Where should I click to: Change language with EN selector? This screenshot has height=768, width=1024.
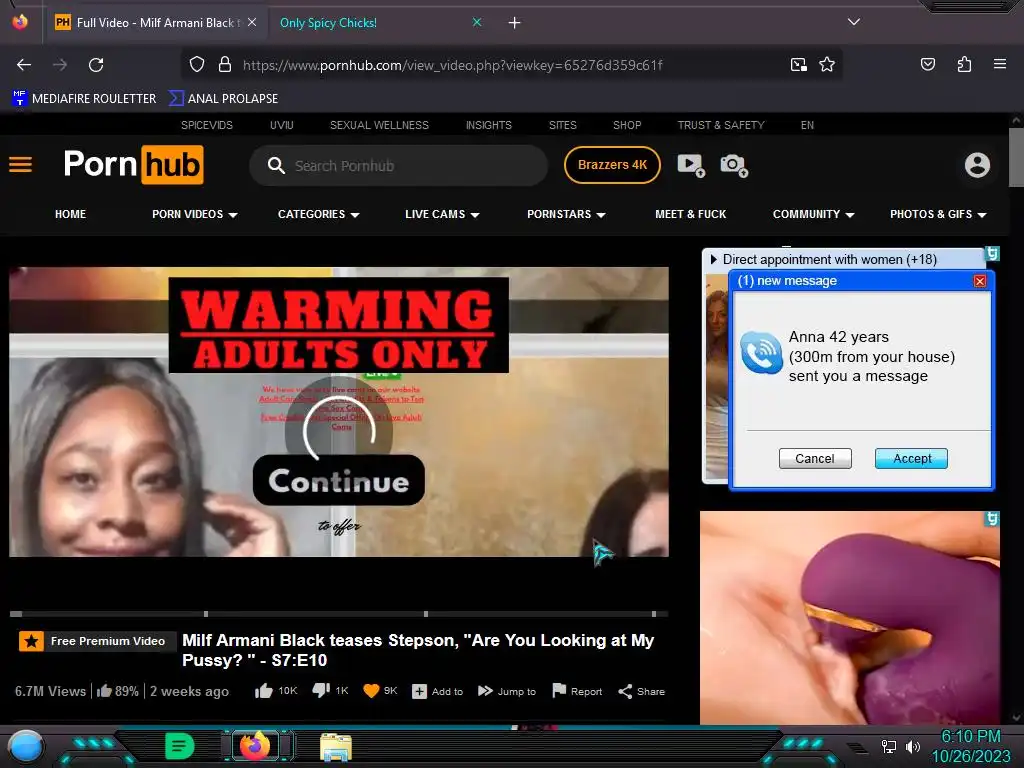coord(807,125)
